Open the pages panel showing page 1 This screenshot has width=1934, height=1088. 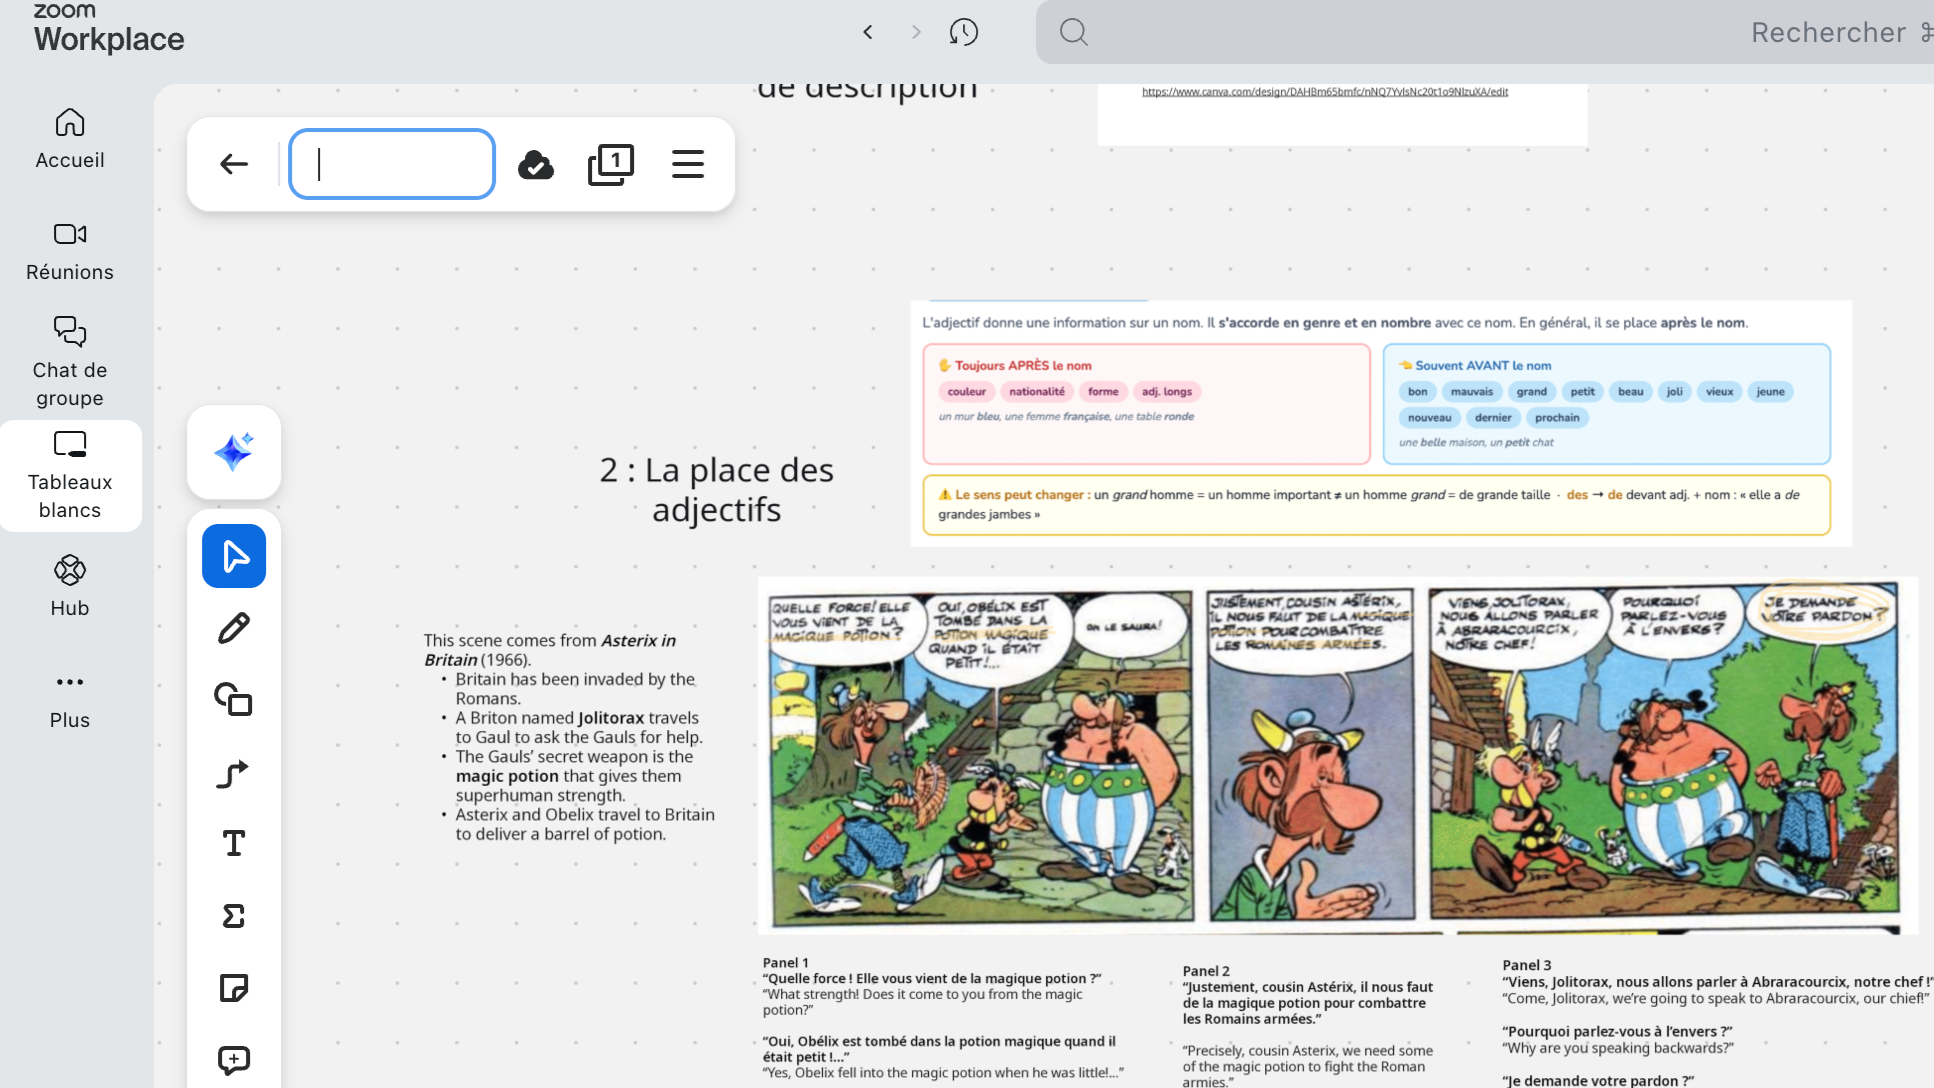611,164
